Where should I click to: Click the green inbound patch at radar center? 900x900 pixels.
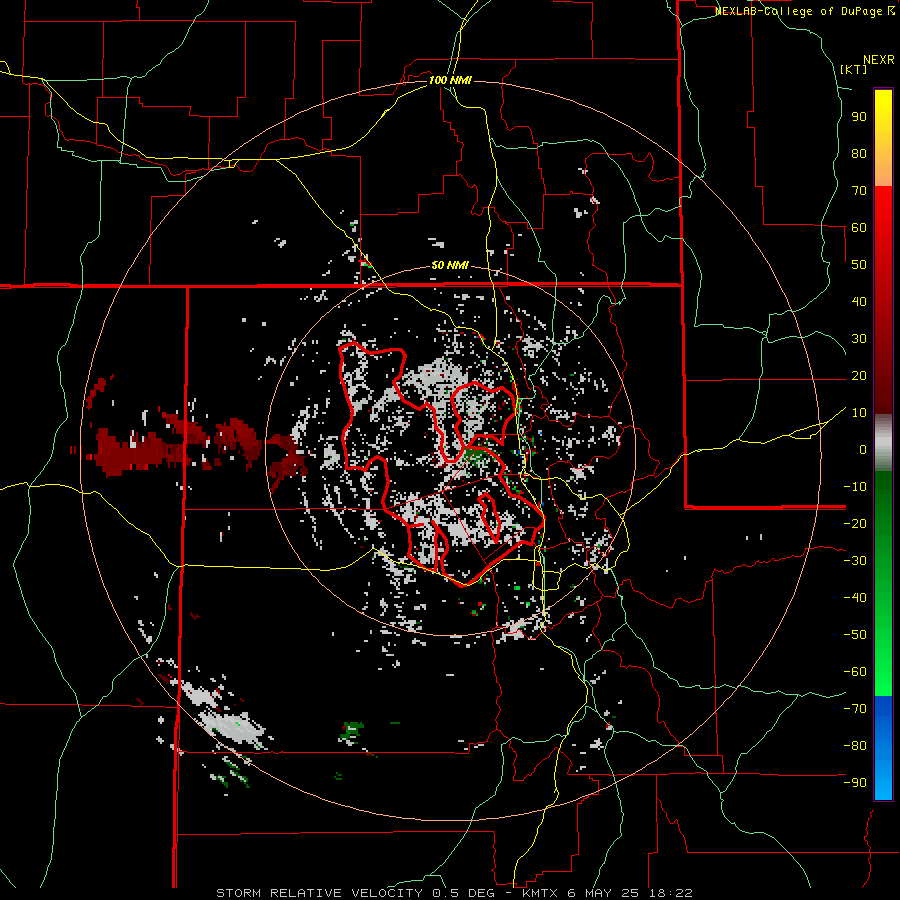(475, 457)
